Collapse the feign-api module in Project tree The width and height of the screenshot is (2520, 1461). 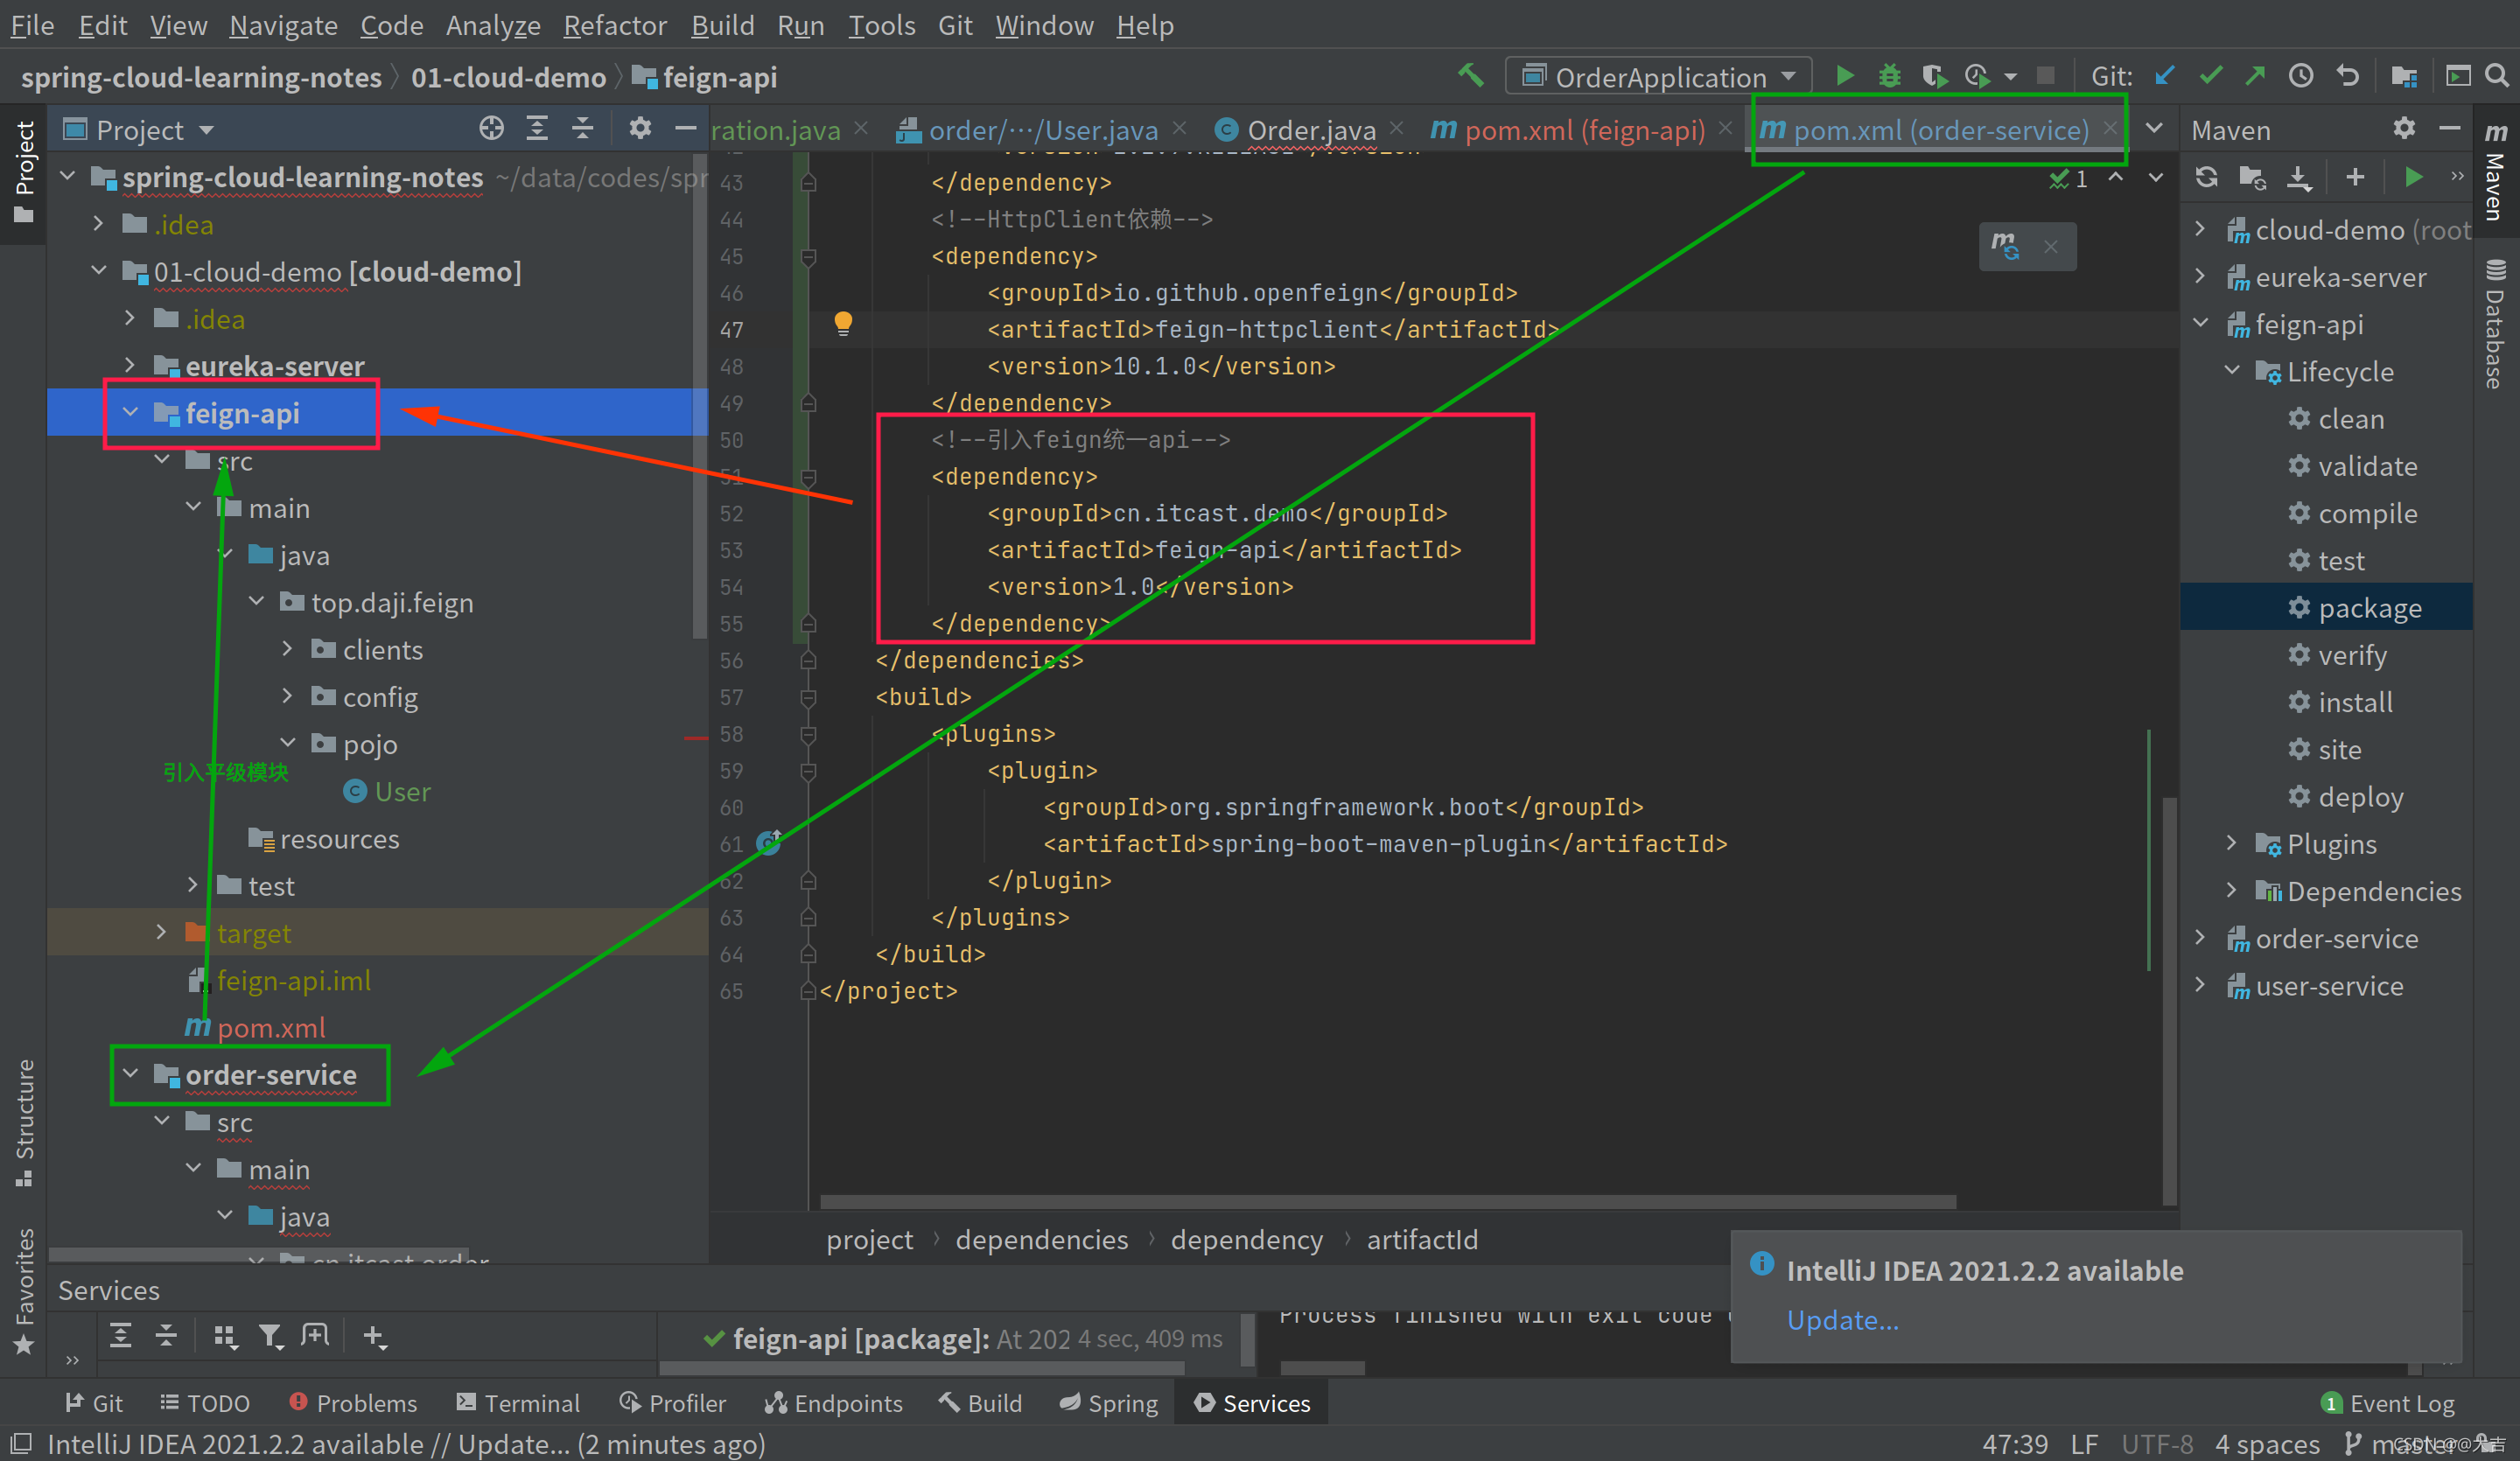130,412
